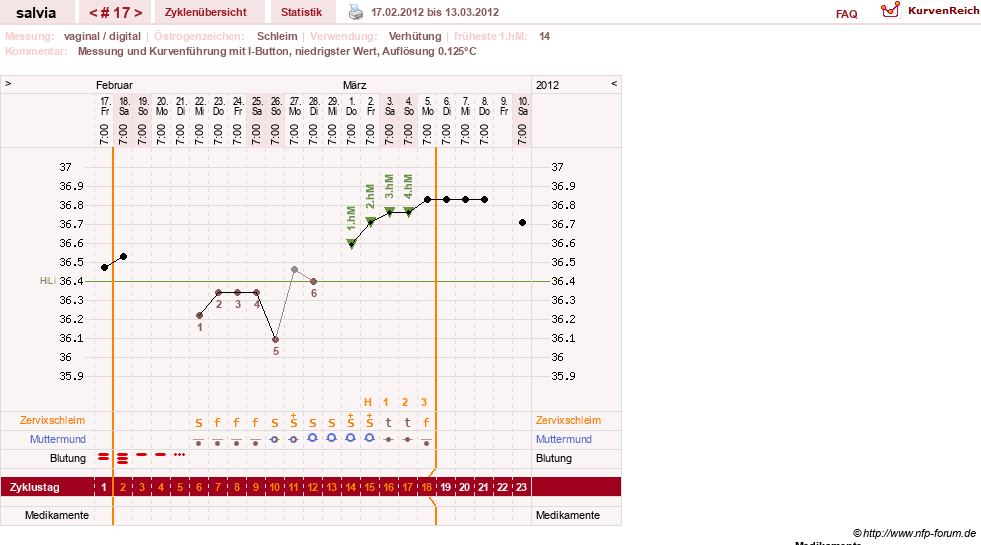Expand chart with the > arrow left of Februar
Image resolution: width=981 pixels, height=545 pixels.
pyautogui.click(x=8, y=83)
